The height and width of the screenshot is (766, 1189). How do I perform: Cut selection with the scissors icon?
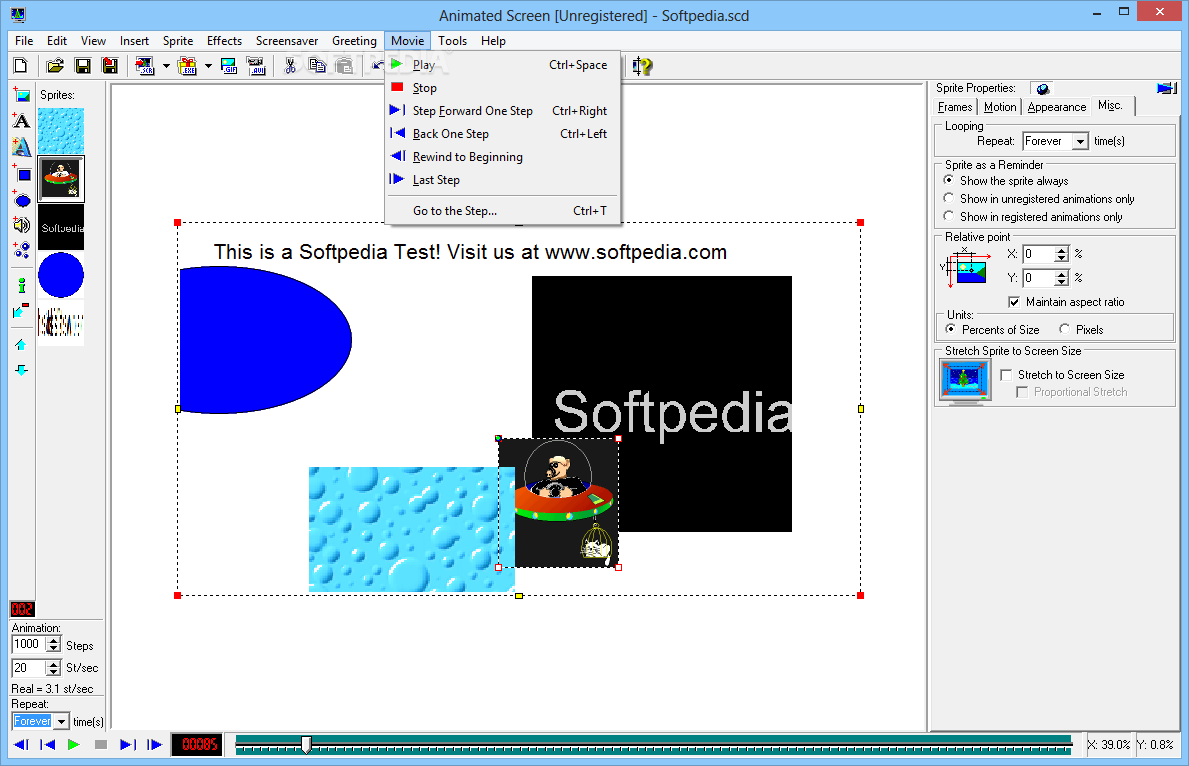click(290, 66)
